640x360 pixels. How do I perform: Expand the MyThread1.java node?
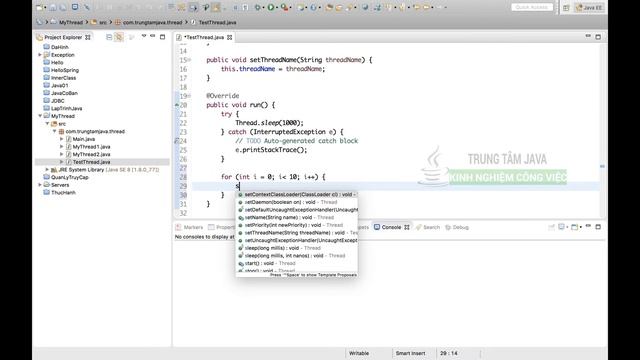[62, 147]
